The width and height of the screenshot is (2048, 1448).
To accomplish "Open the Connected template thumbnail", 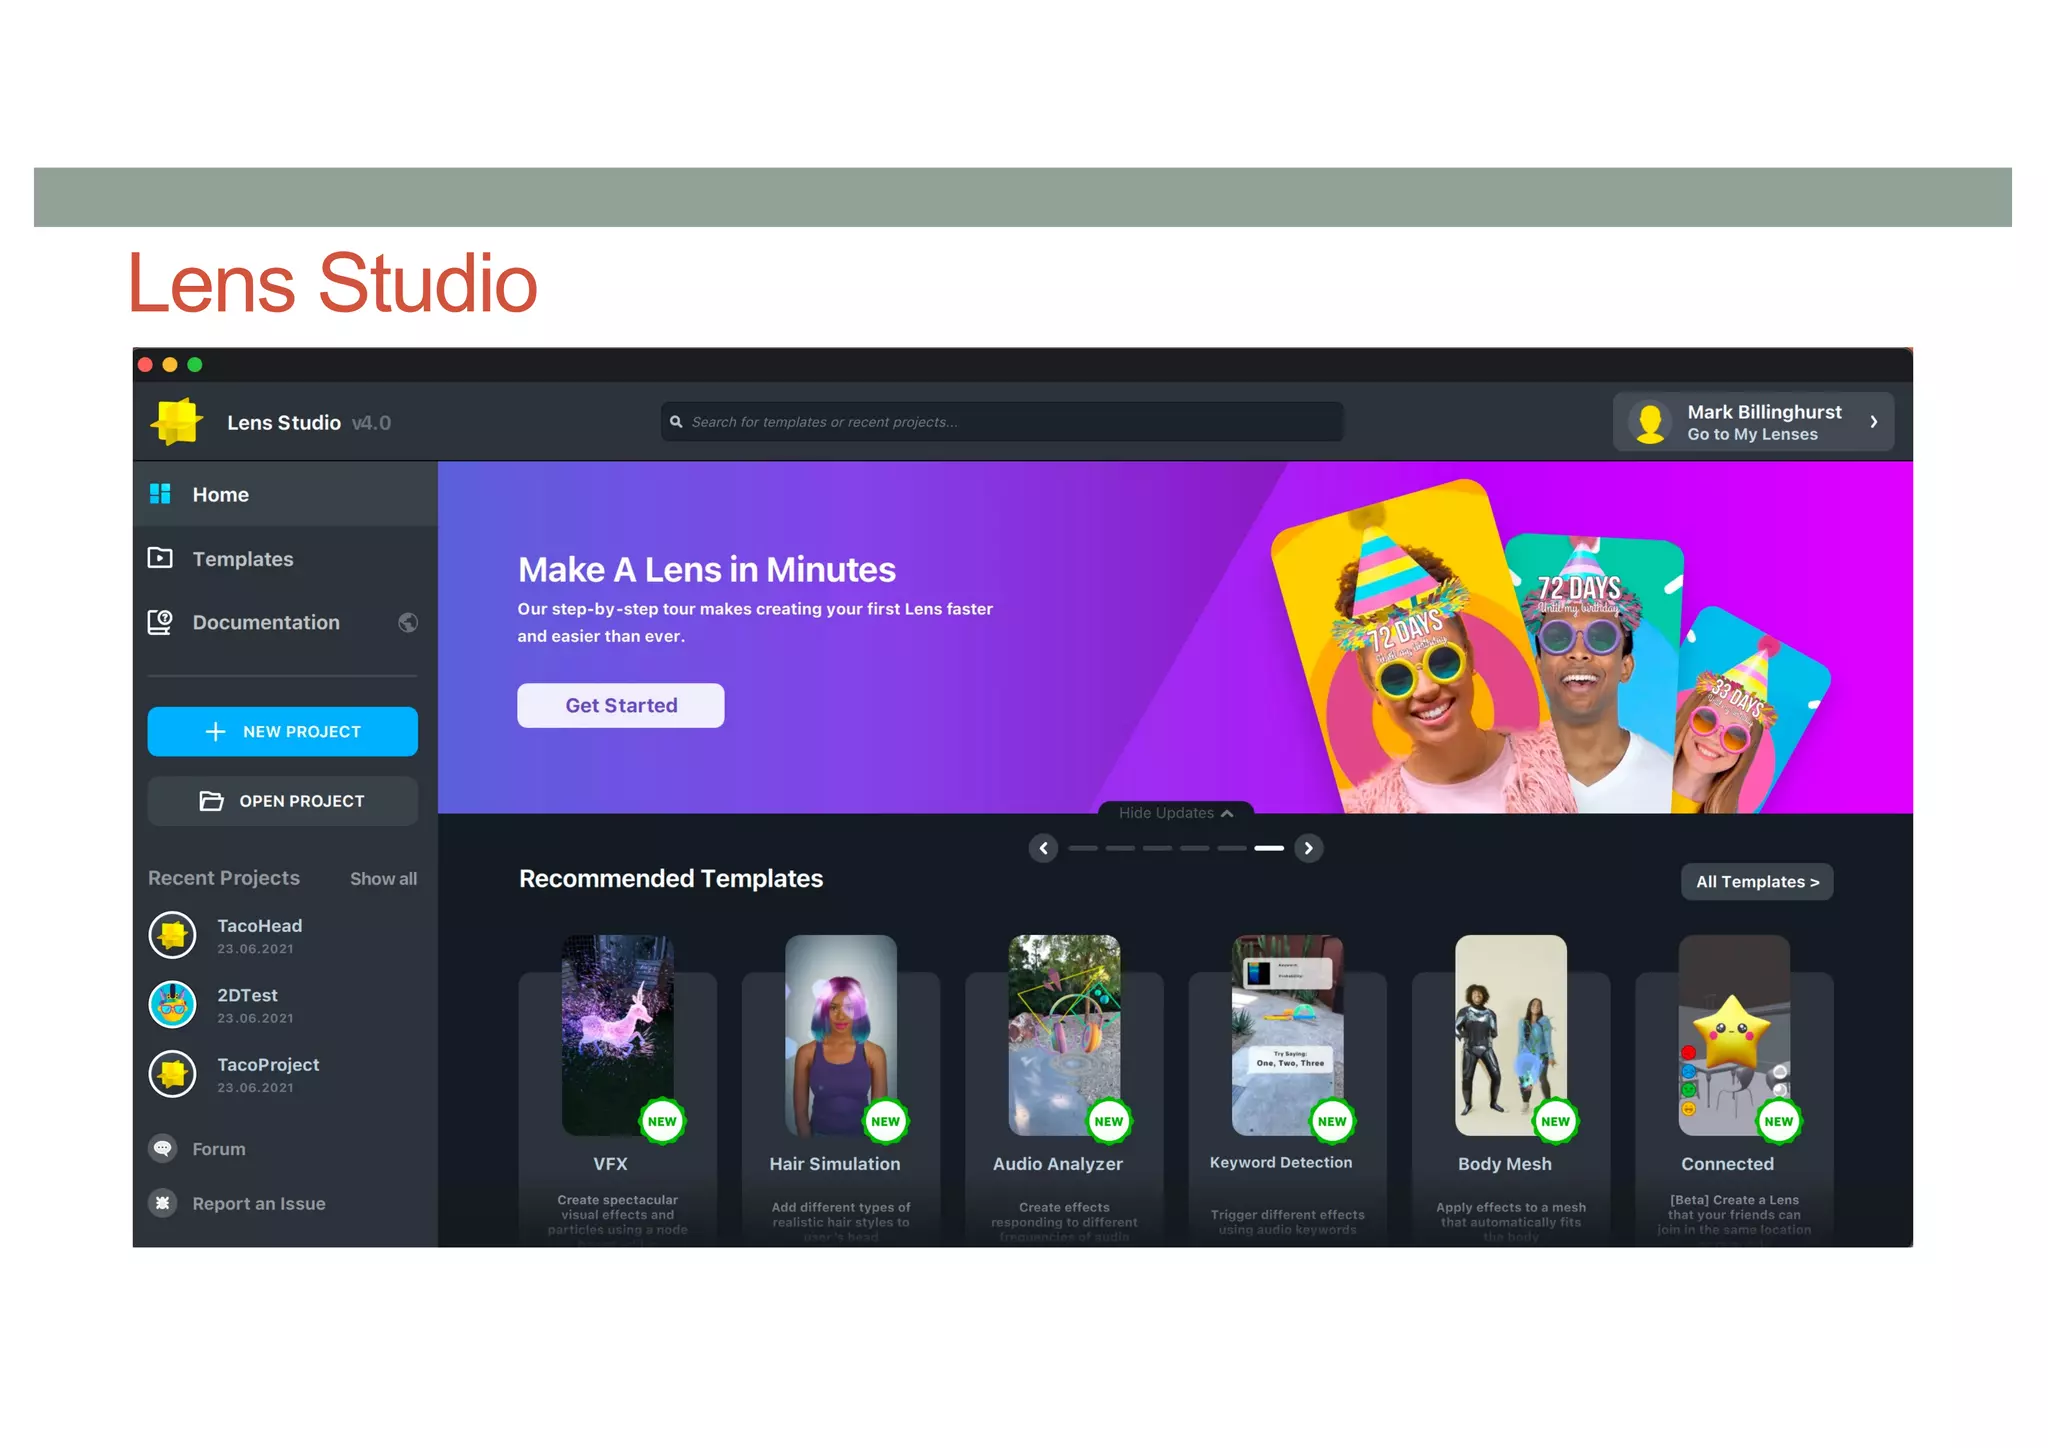I will (x=1734, y=1035).
